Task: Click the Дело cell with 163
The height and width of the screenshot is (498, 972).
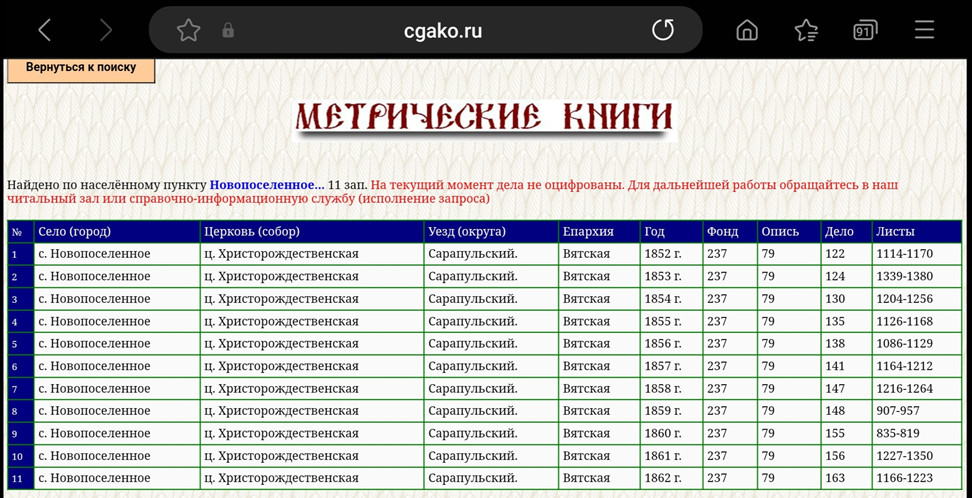Action: pyautogui.click(x=835, y=478)
